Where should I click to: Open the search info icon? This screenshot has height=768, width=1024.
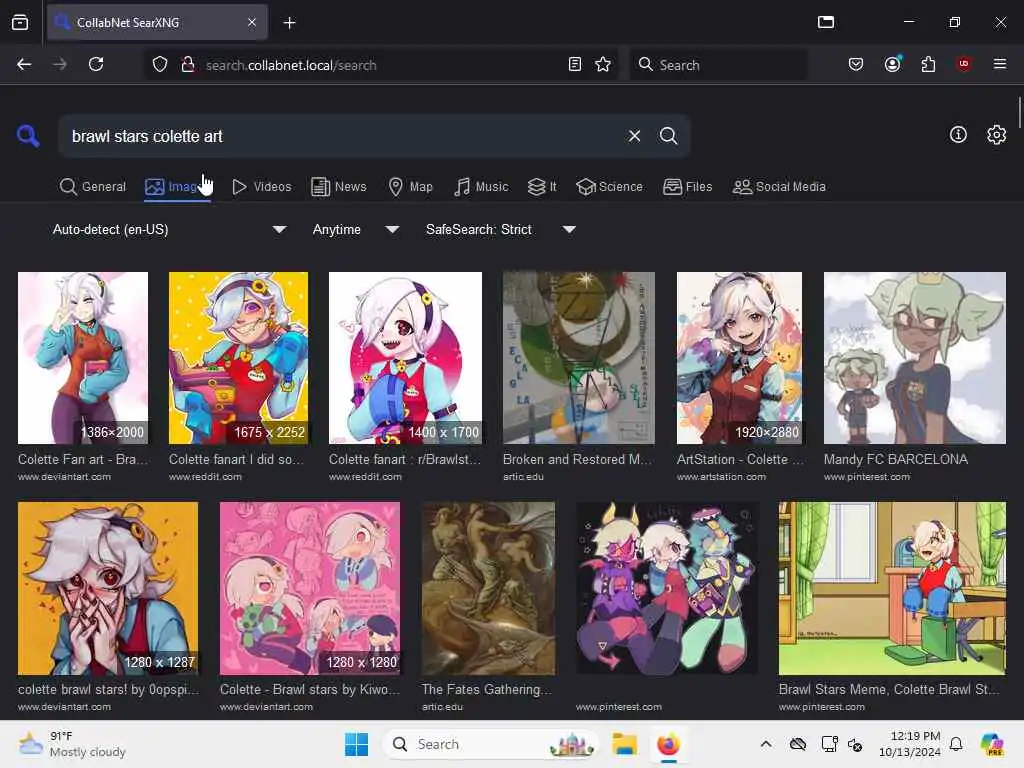coord(958,135)
